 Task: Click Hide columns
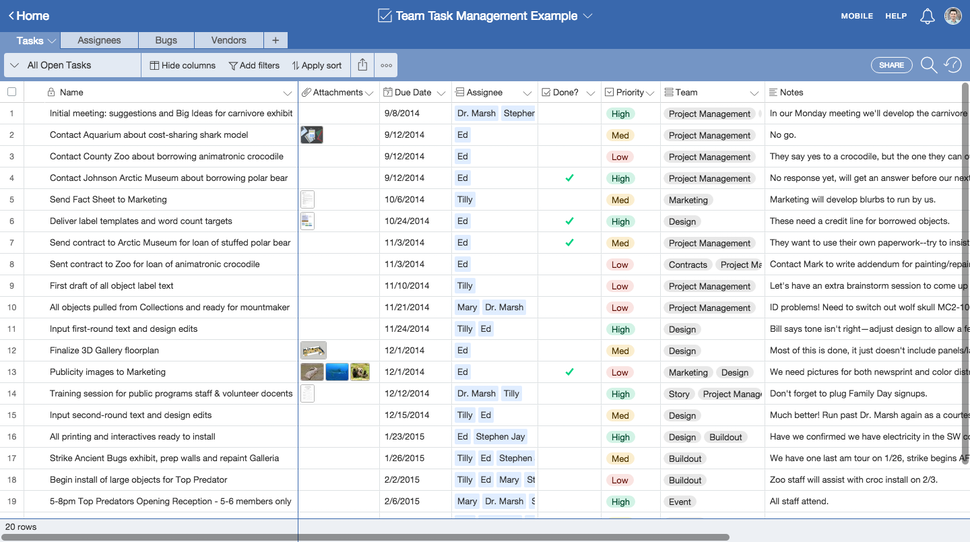click(182, 65)
